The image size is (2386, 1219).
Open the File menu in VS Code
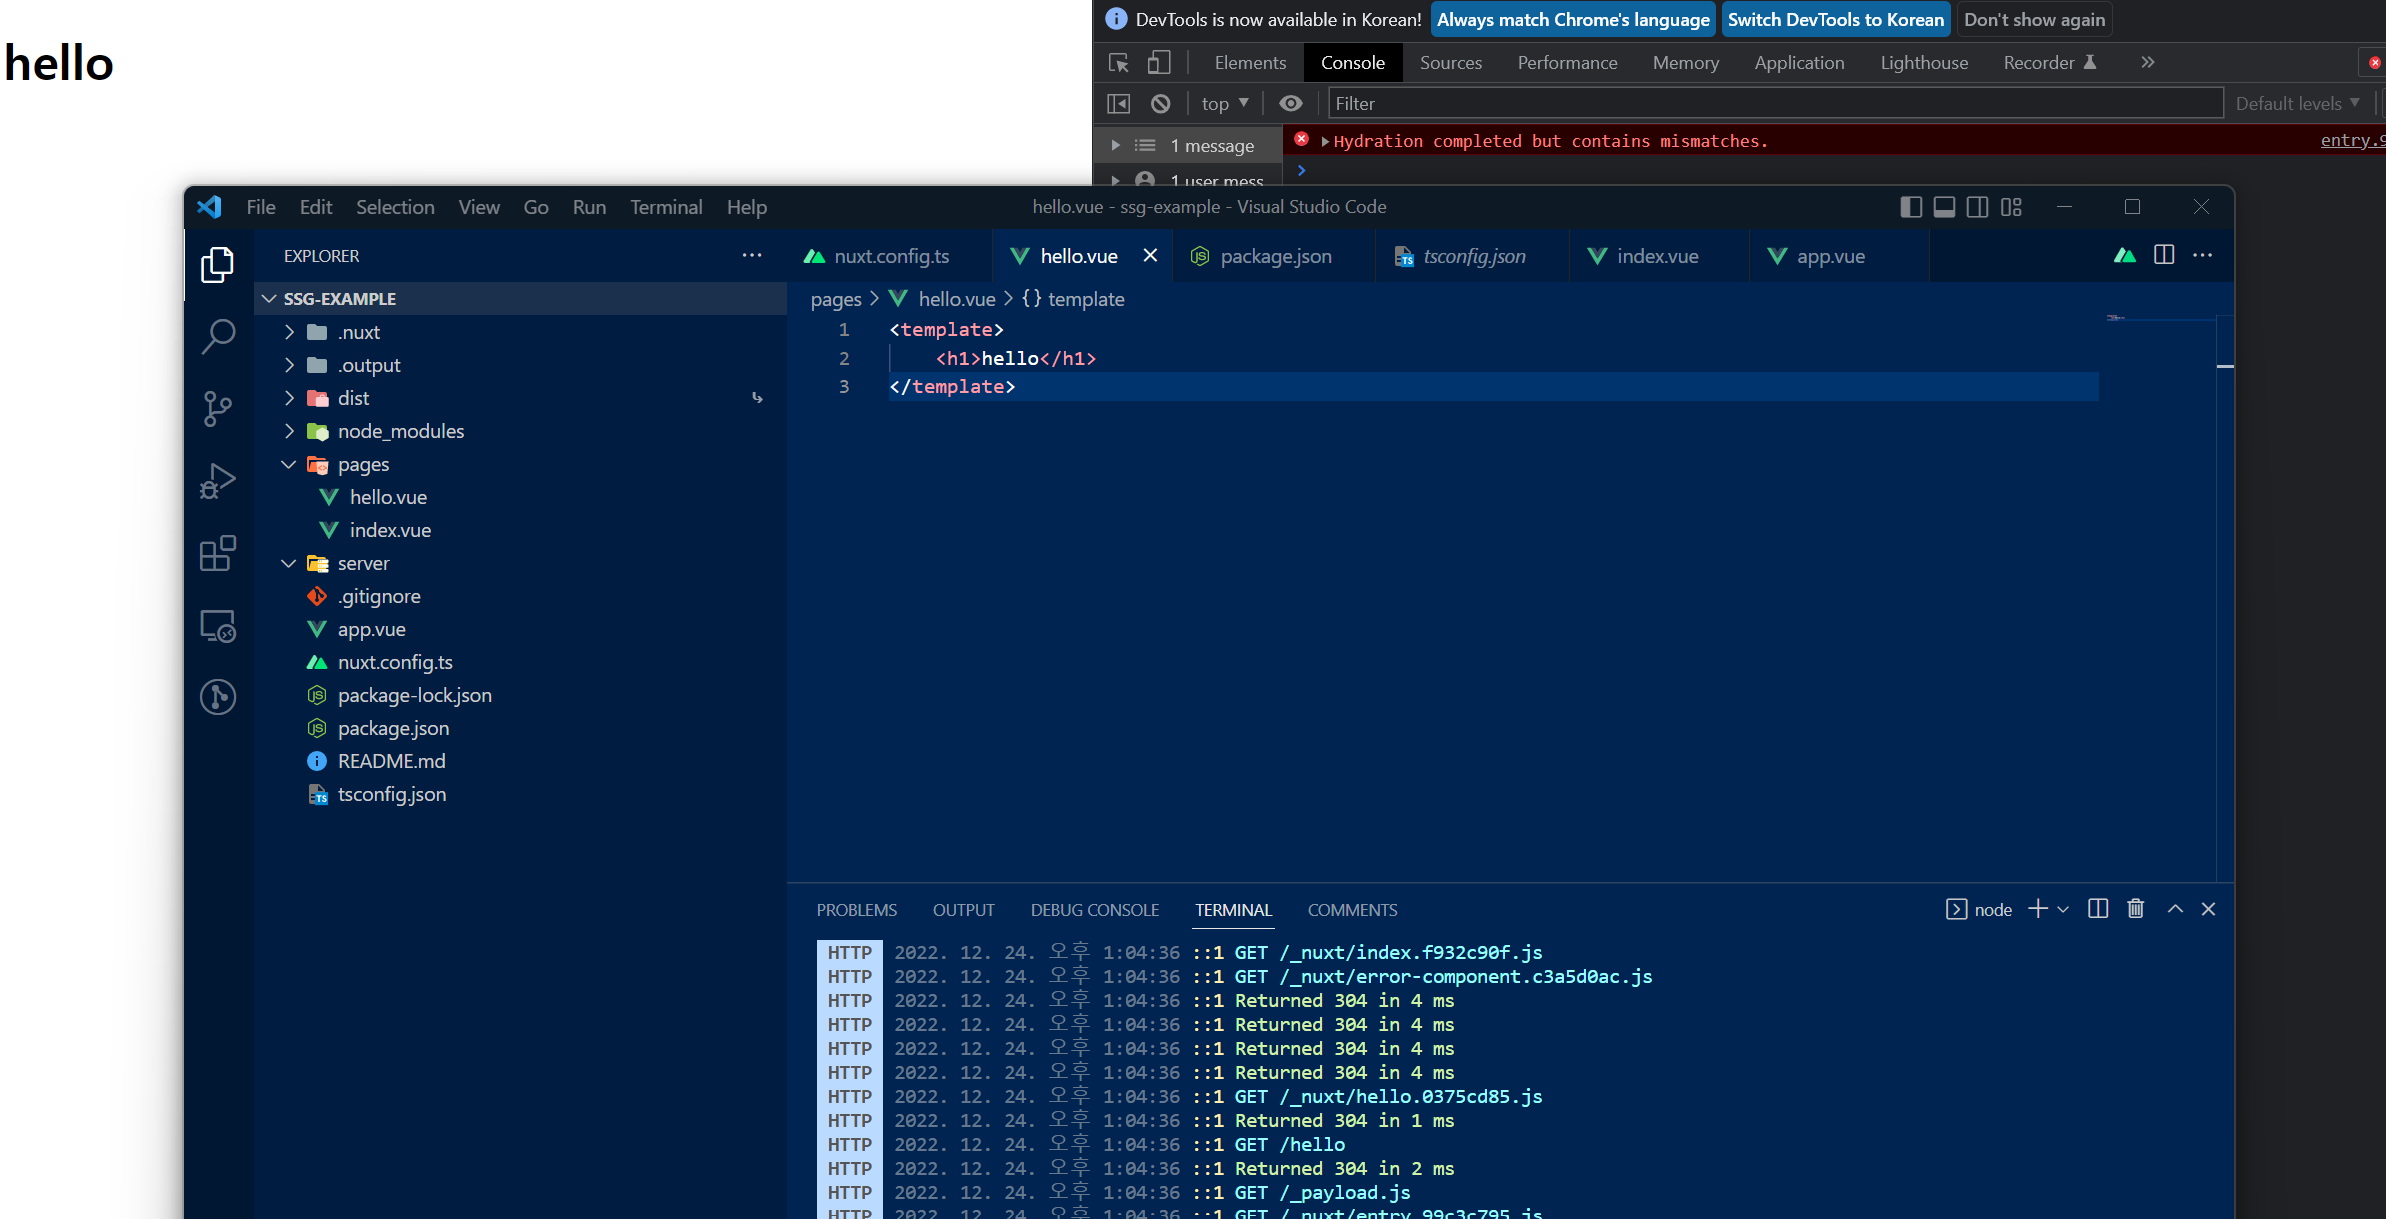(x=261, y=207)
